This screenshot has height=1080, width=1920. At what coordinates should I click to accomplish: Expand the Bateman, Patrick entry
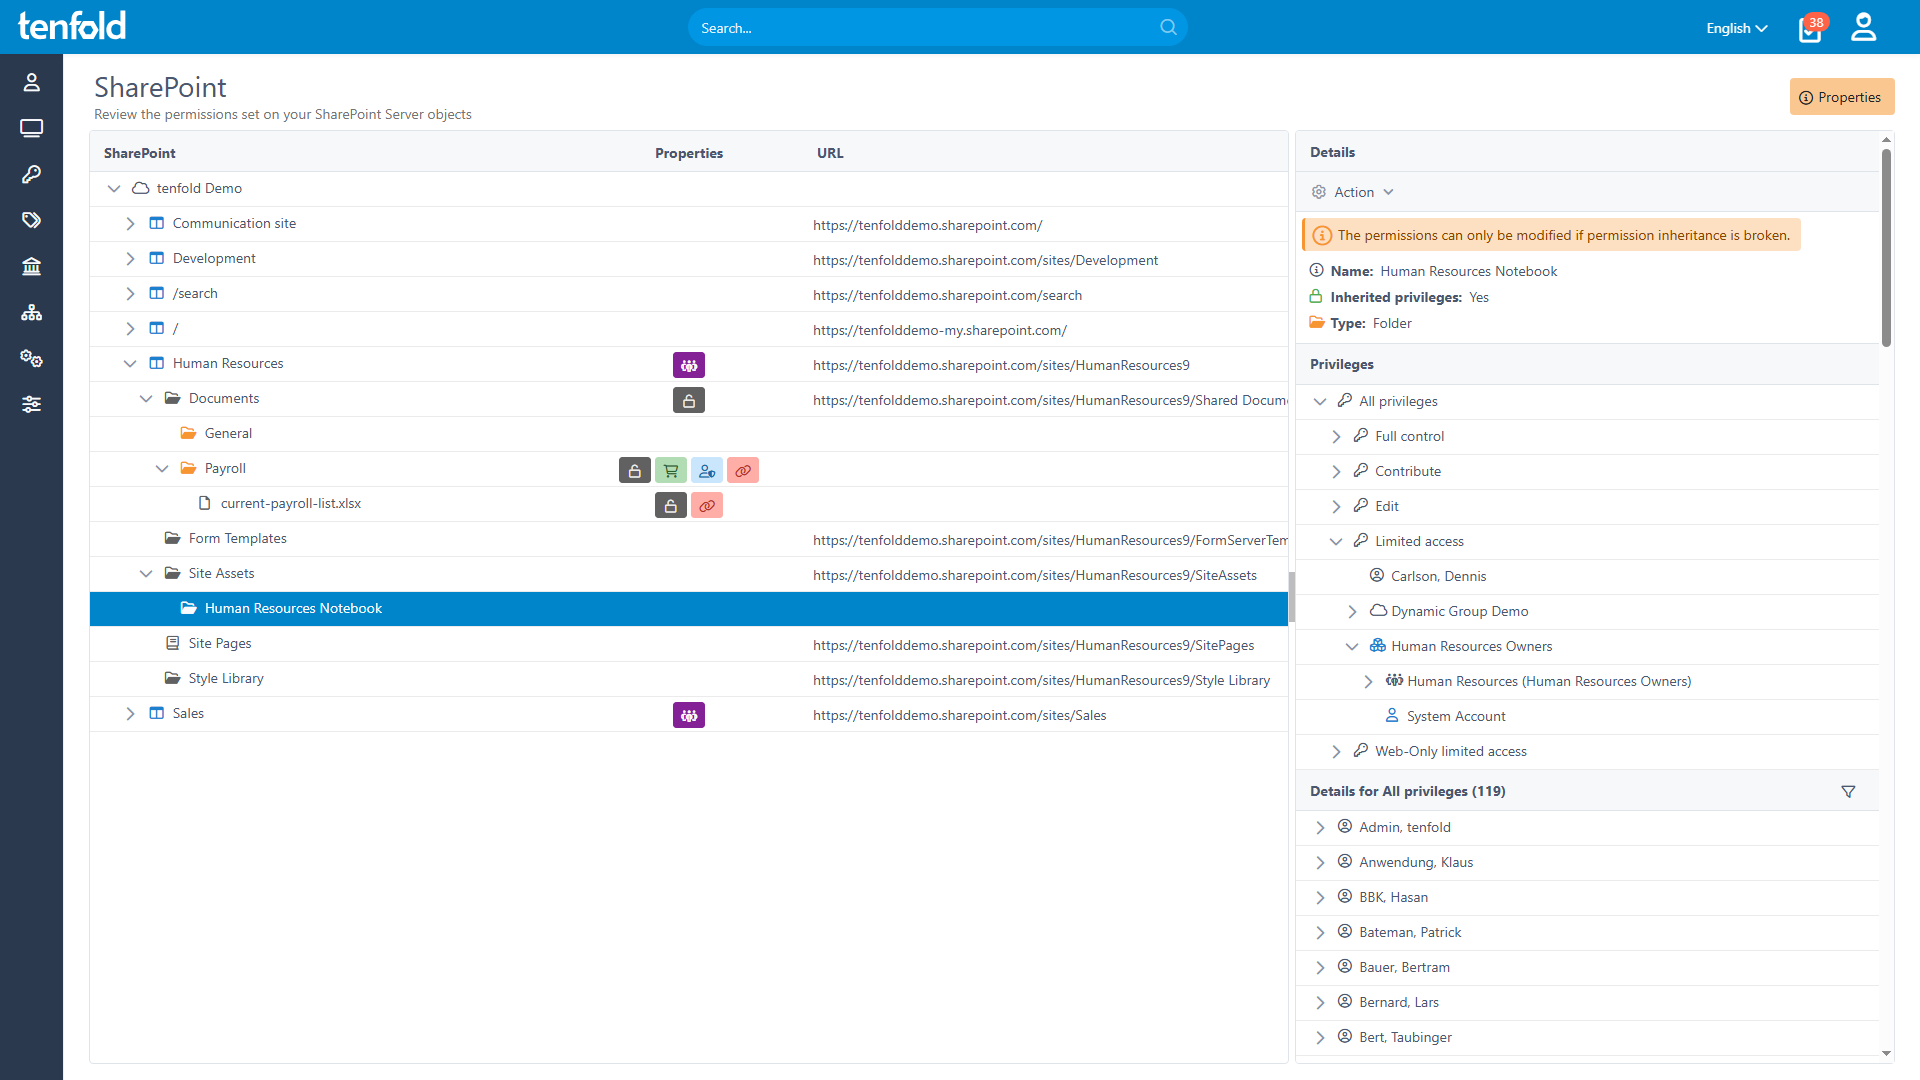click(1320, 932)
